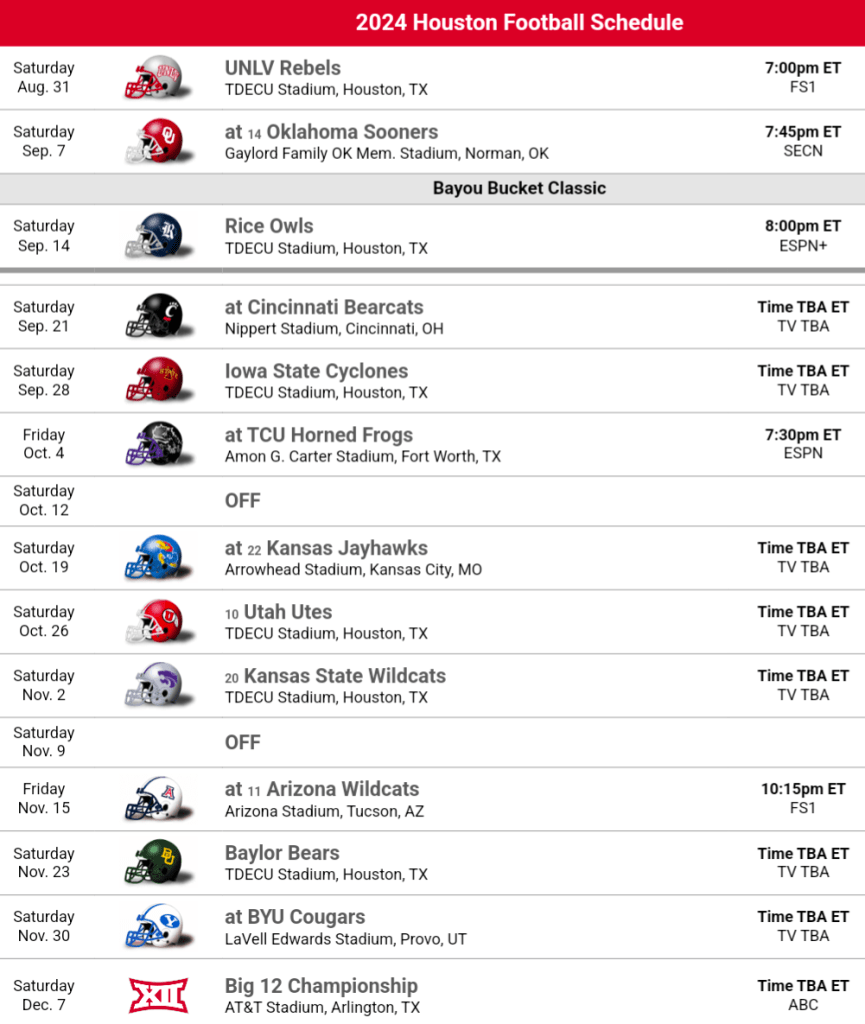The width and height of the screenshot is (865, 1024).
Task: Select the Kansas Jayhawks helmet icon
Action: [153, 557]
